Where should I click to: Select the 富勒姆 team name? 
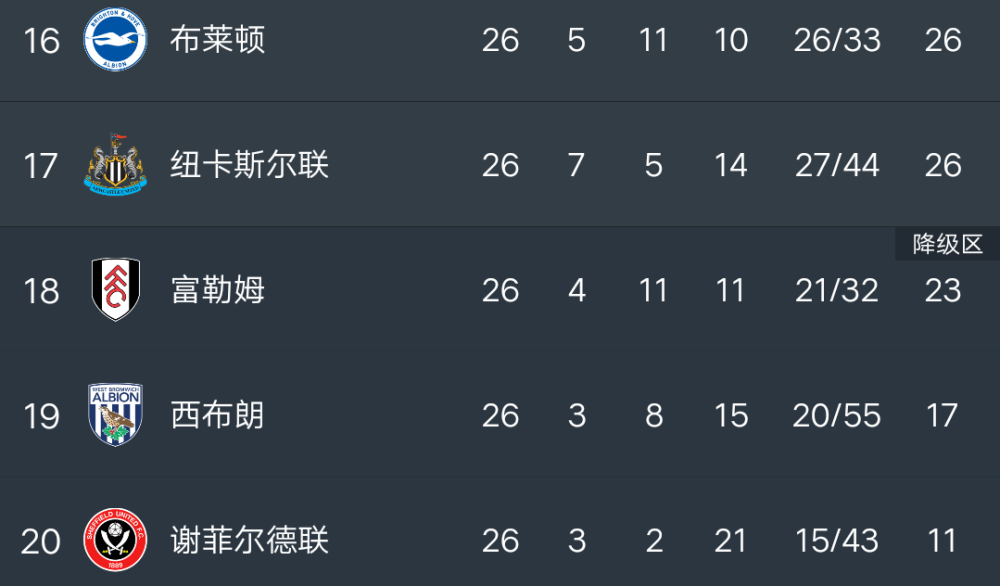tap(217, 290)
